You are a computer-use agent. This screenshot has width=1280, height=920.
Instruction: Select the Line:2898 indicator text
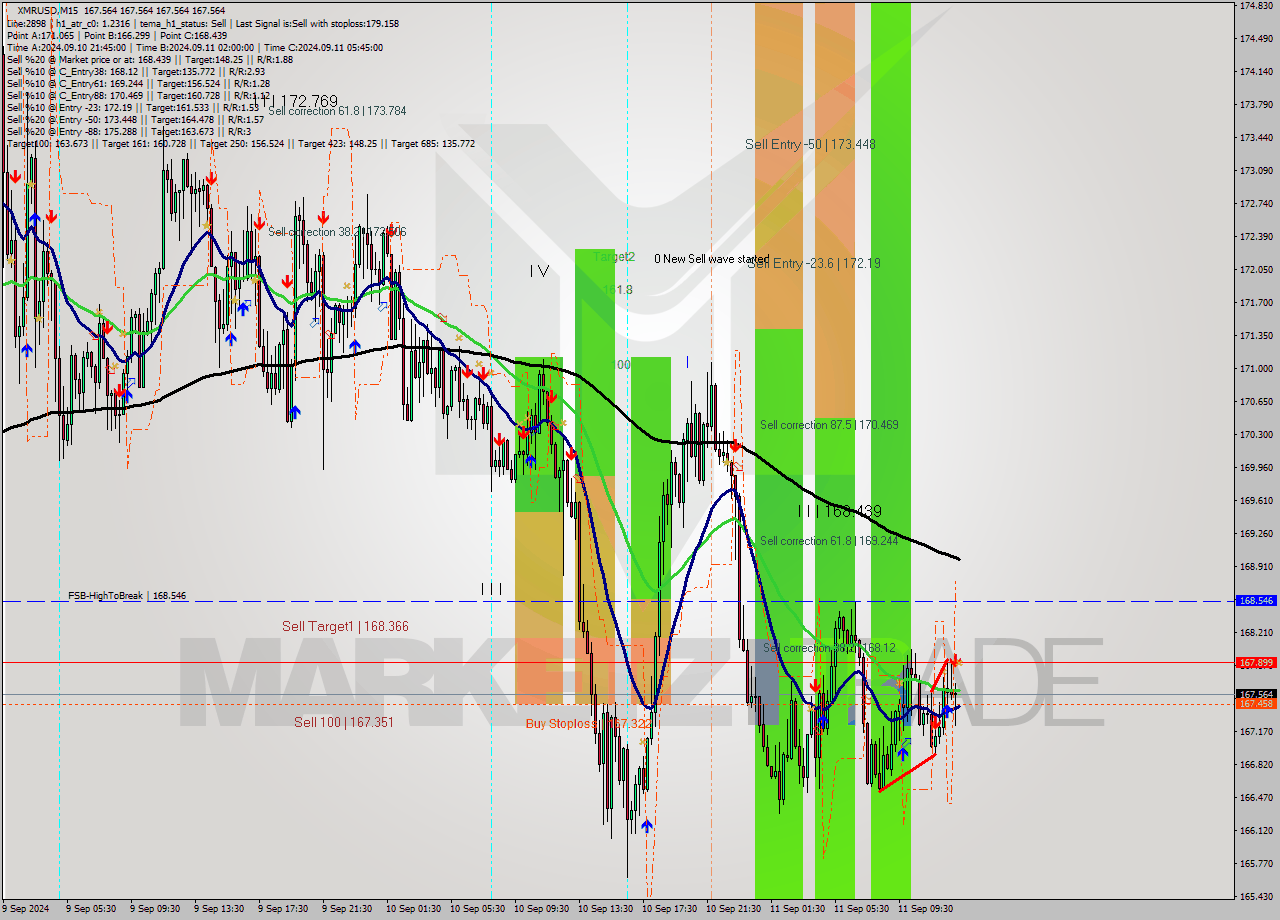(x=26, y=23)
